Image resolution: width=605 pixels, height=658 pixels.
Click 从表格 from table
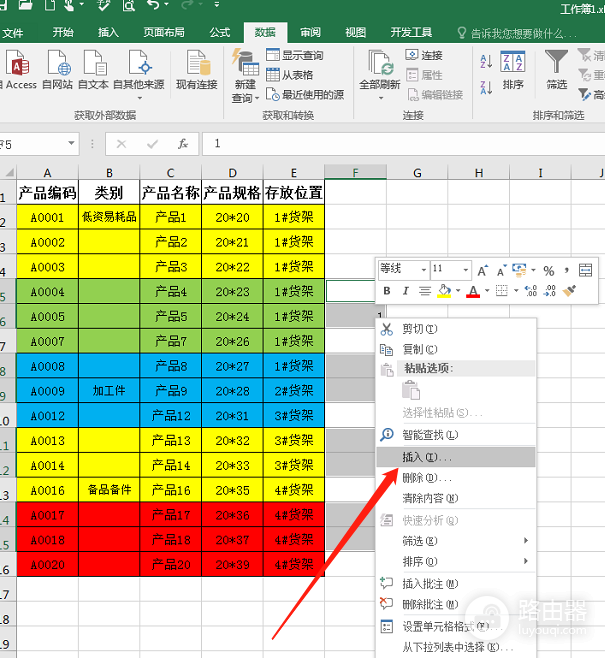pyautogui.click(x=289, y=75)
